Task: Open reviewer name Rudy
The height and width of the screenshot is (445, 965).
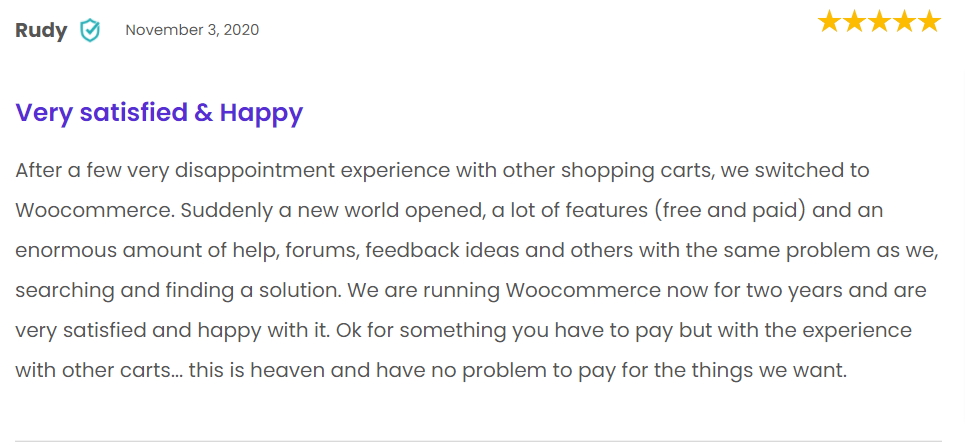Action: [41, 30]
